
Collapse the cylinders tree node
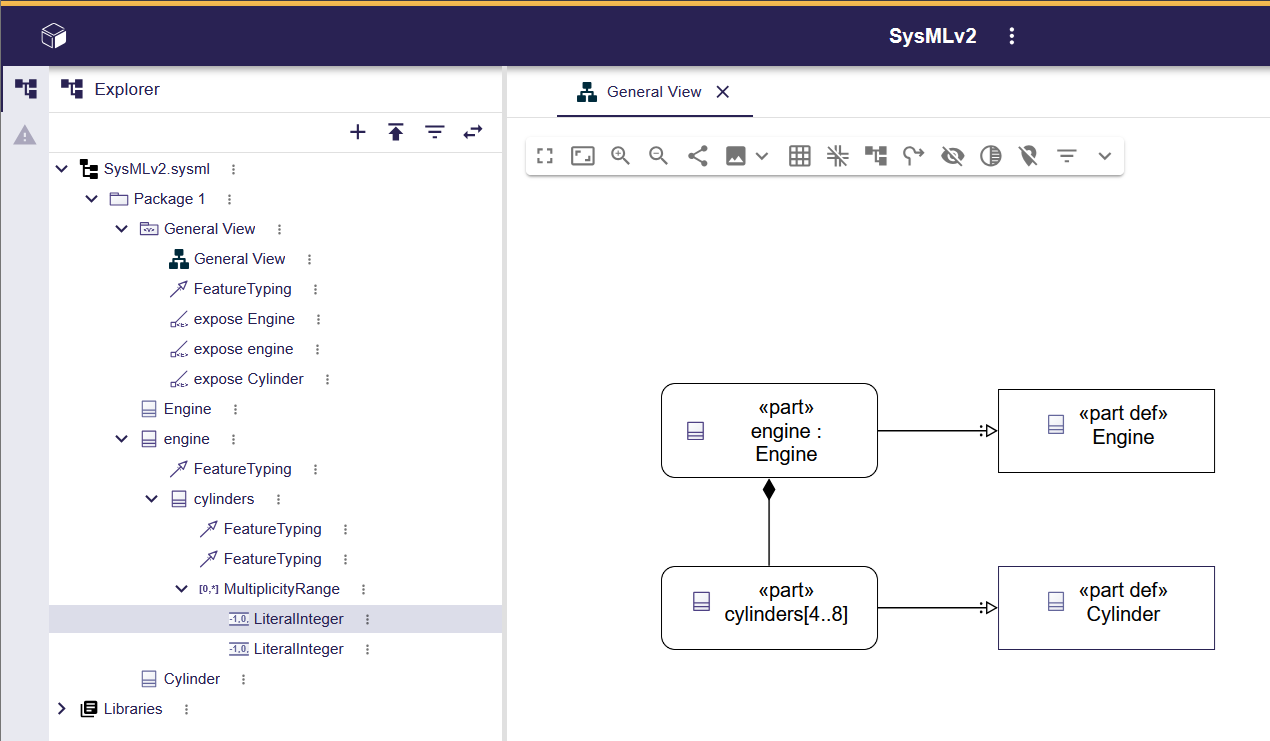[x=152, y=499]
